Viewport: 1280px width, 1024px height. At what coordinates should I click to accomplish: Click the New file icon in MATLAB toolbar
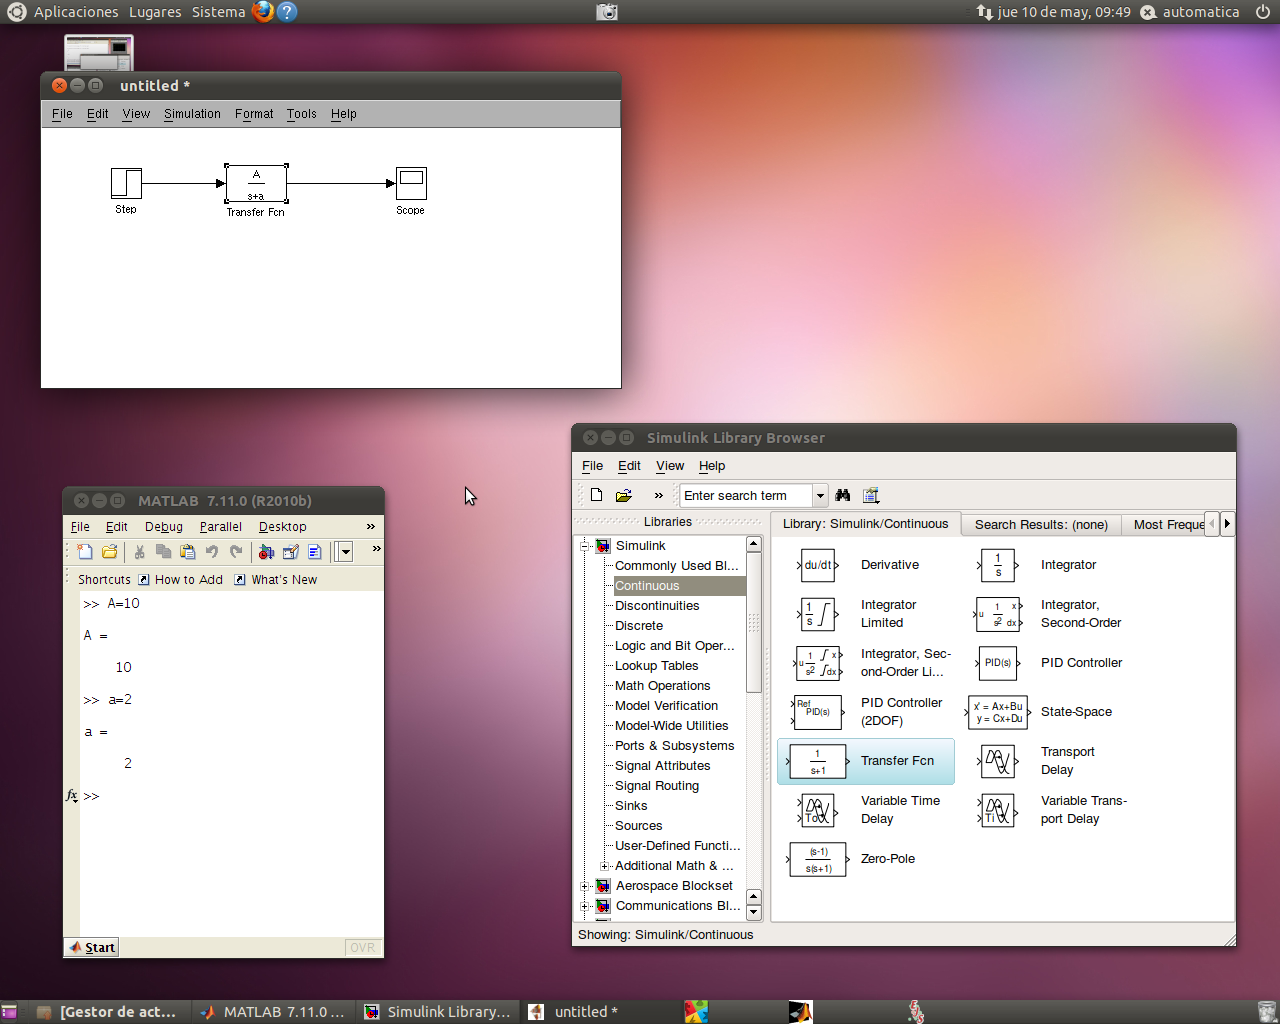pos(85,551)
